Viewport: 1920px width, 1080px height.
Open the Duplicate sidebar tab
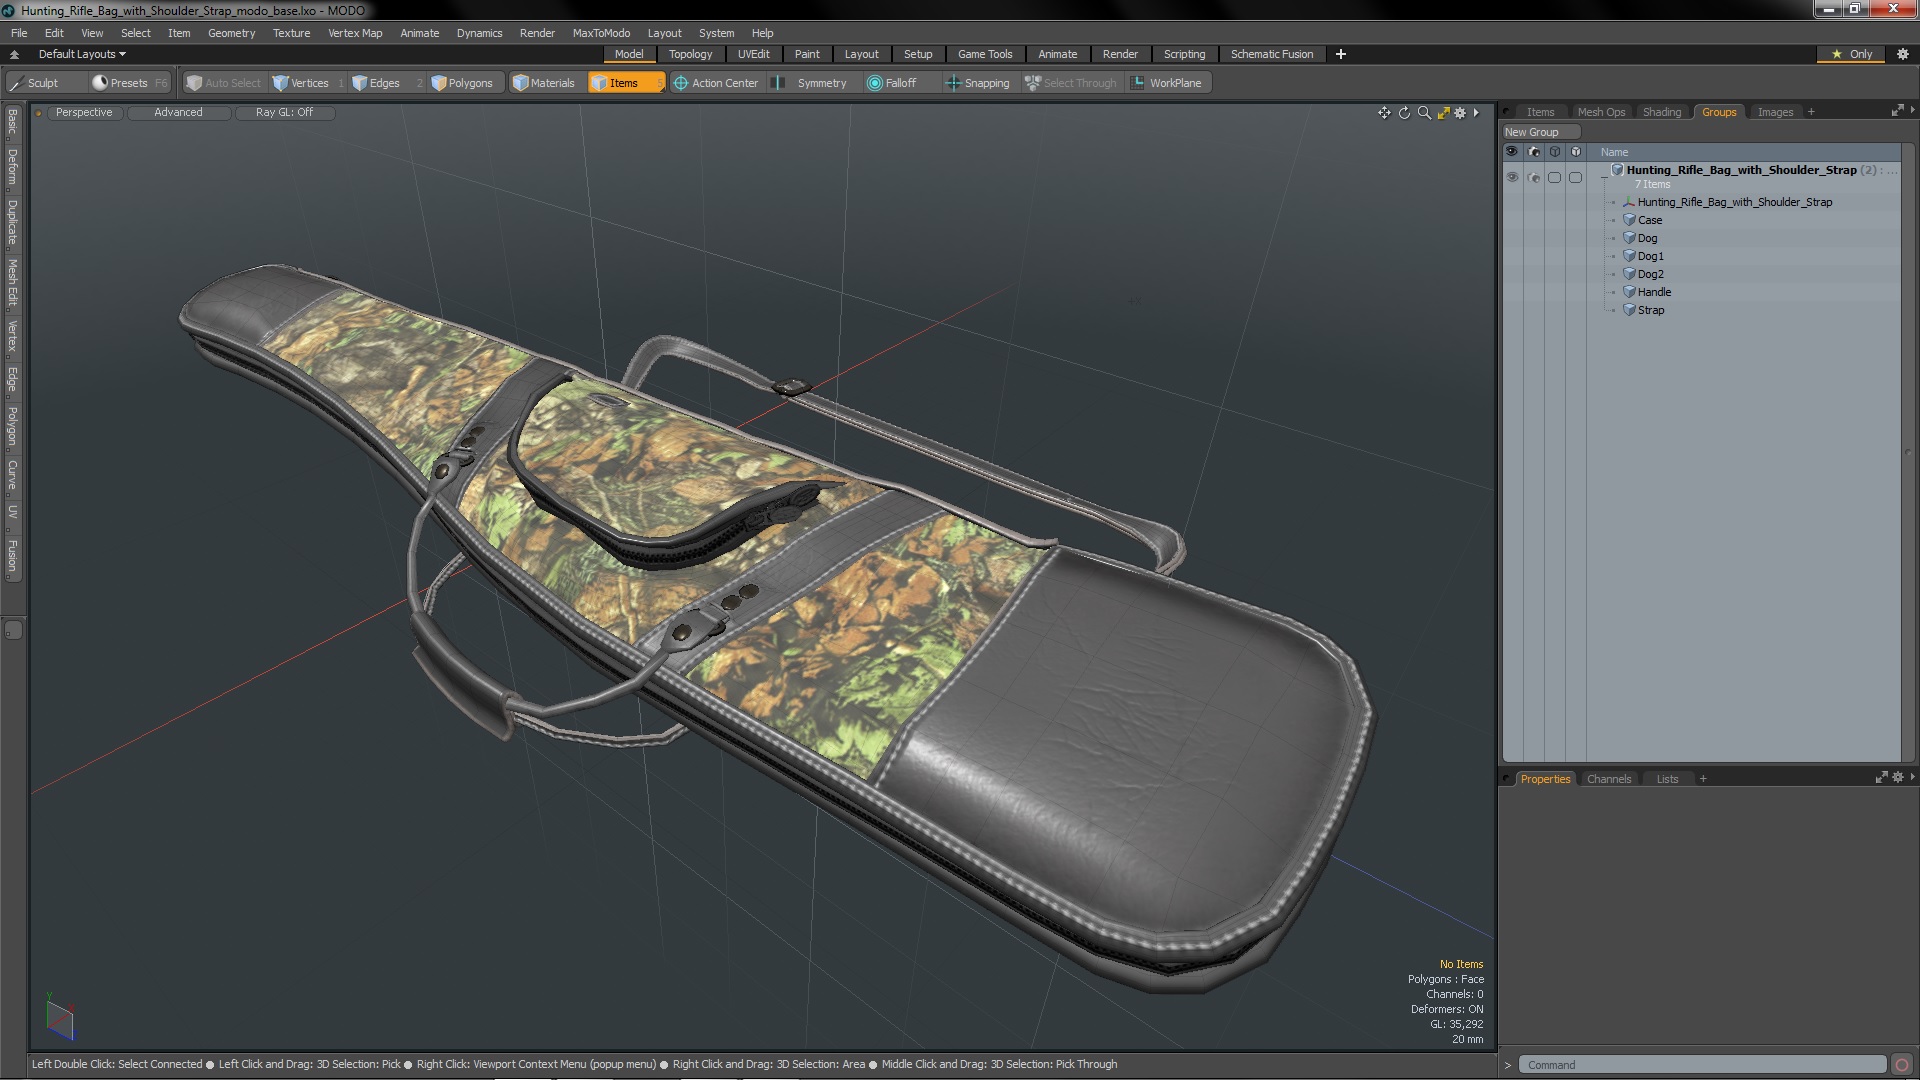coord(12,222)
